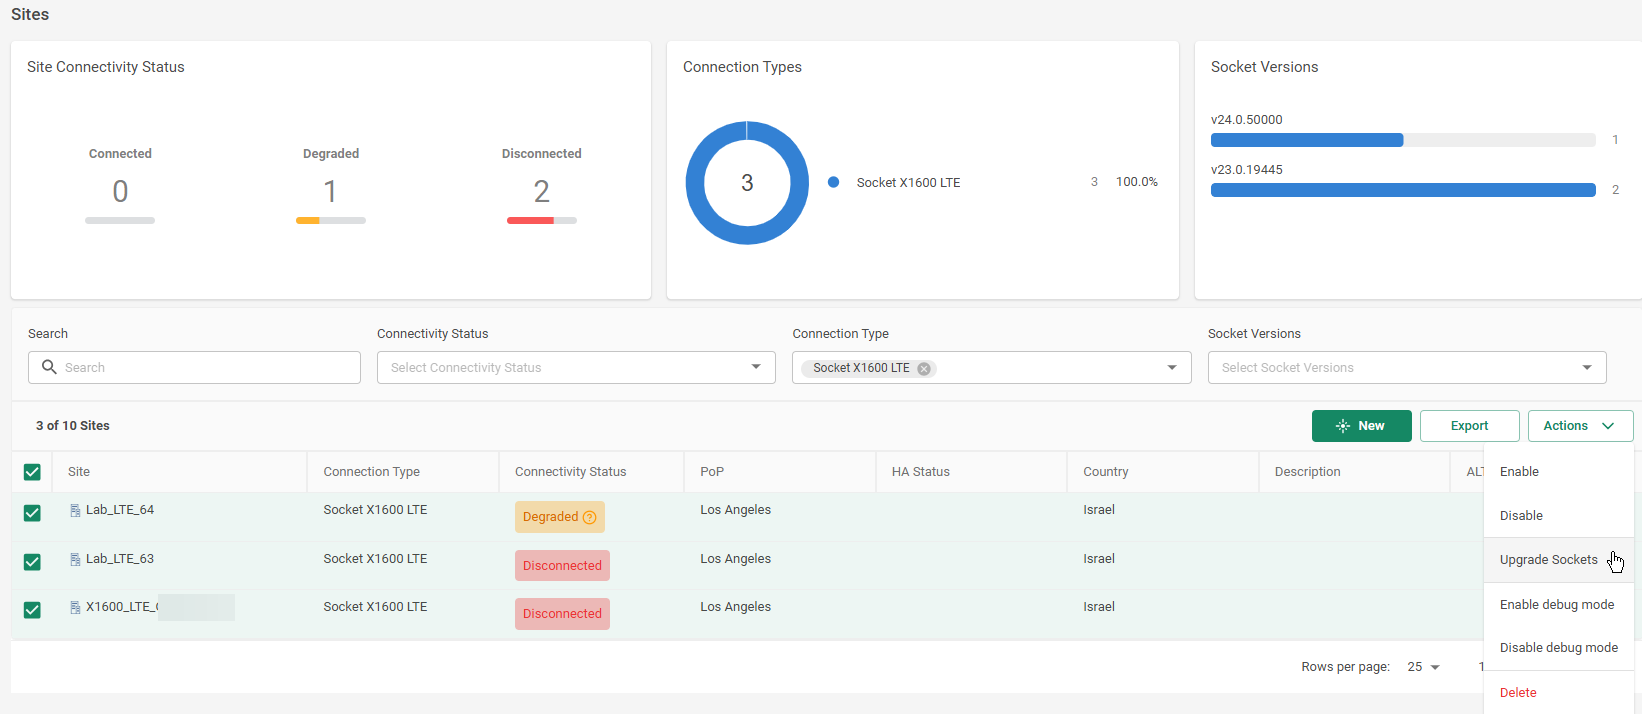Viewport: 1642px width, 714px height.
Task: Click the New site button
Action: [x=1361, y=426]
